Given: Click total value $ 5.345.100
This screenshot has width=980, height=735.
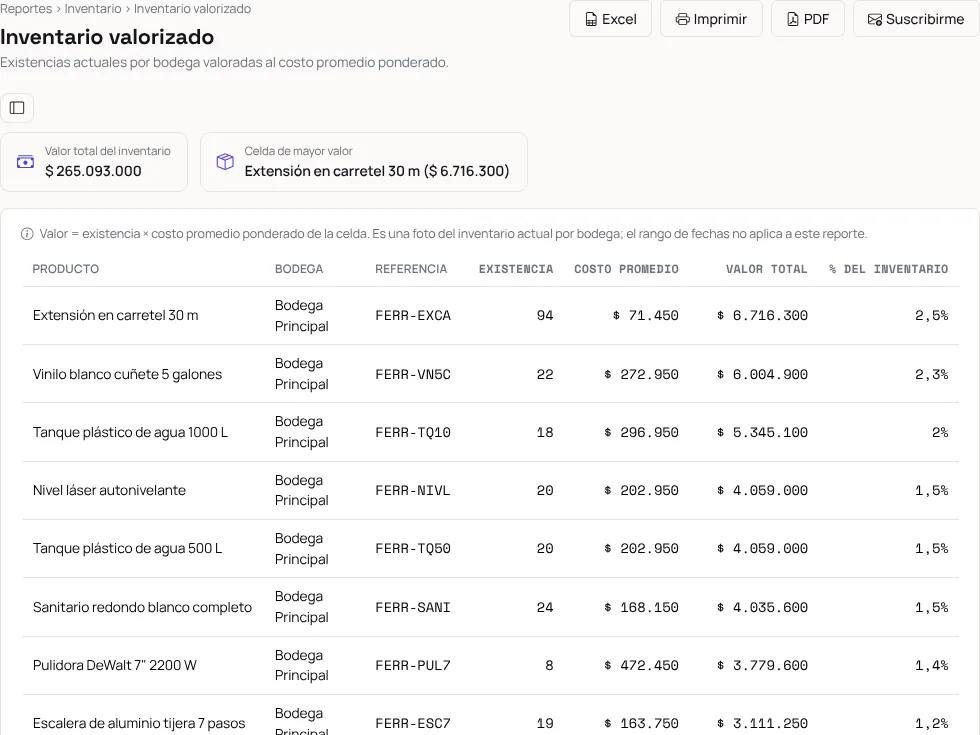Looking at the screenshot, I should point(762,432).
